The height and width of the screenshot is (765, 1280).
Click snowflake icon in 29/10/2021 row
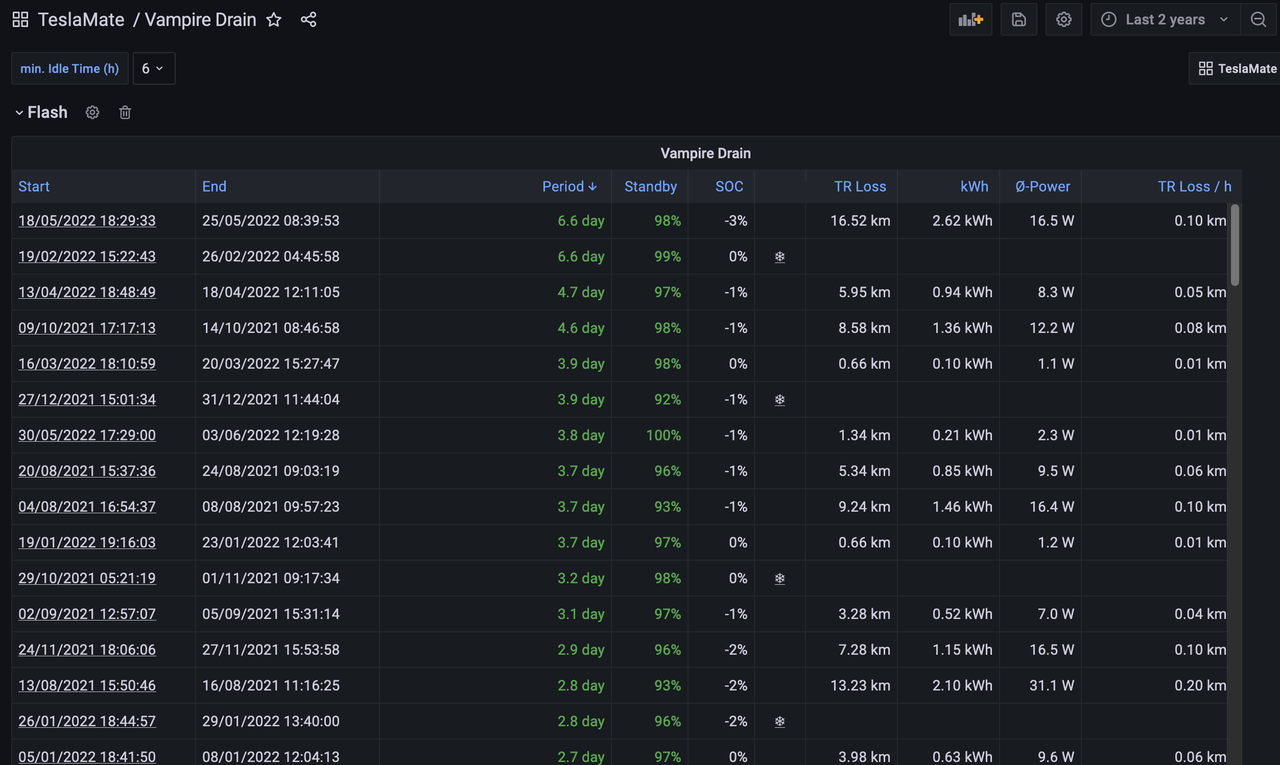coord(780,579)
